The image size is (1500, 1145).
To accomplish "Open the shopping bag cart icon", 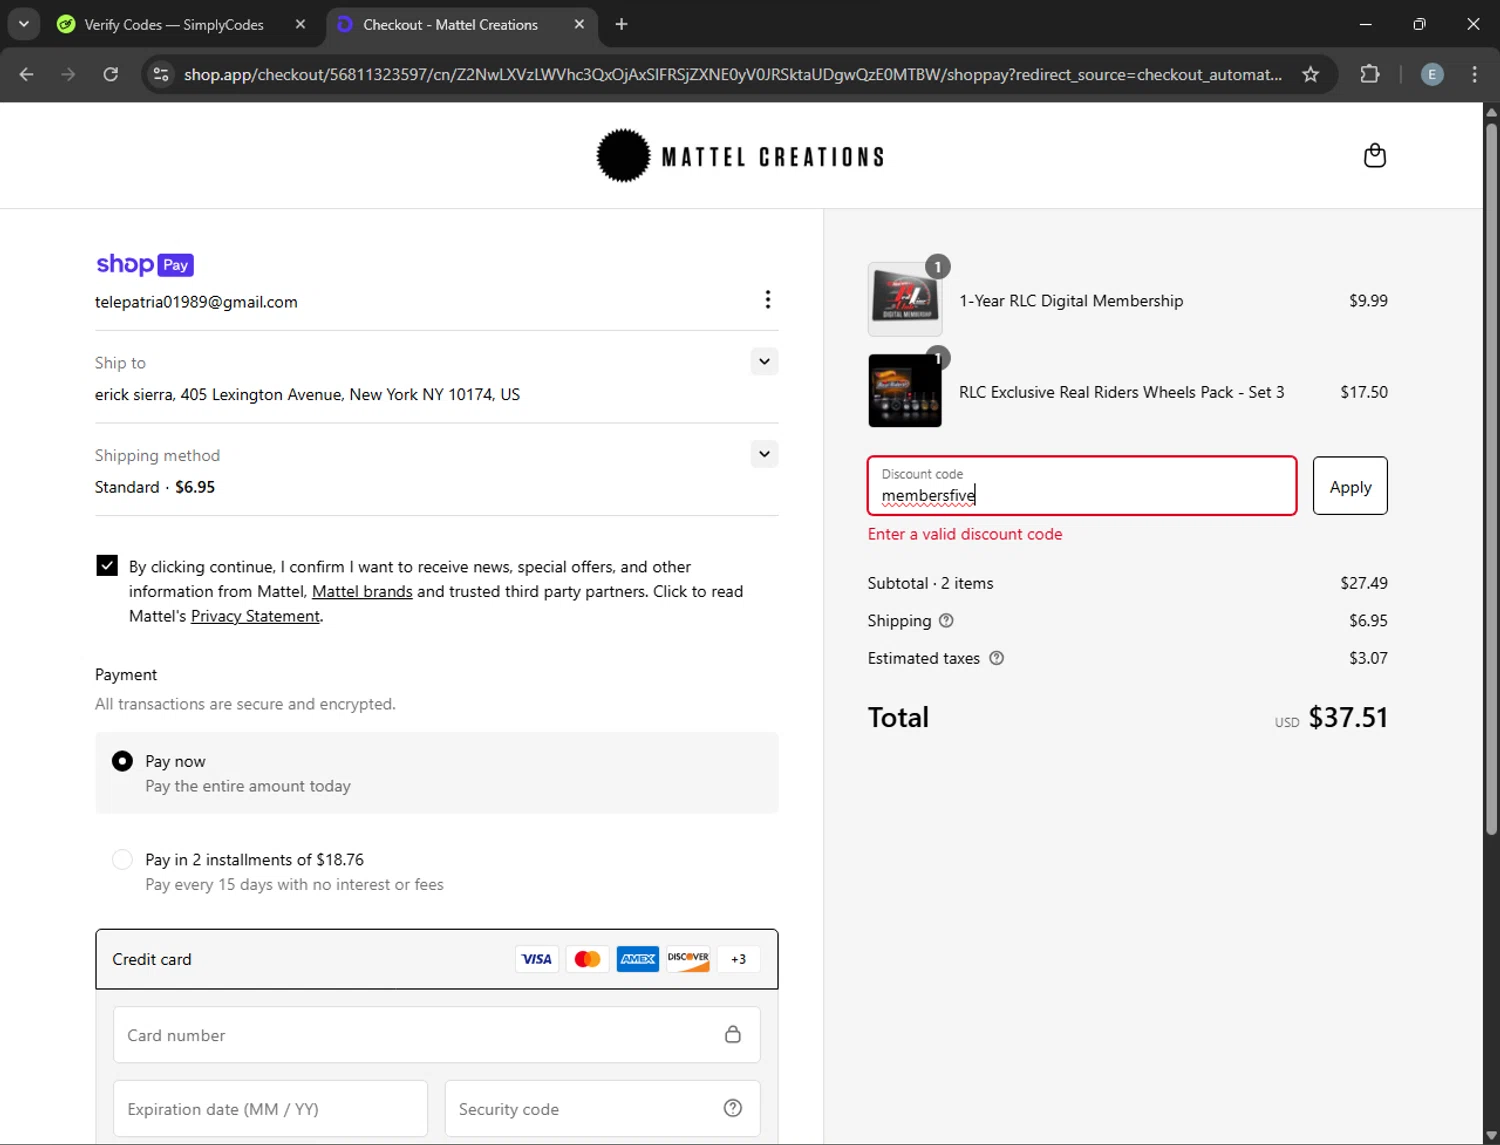I will pyautogui.click(x=1374, y=156).
